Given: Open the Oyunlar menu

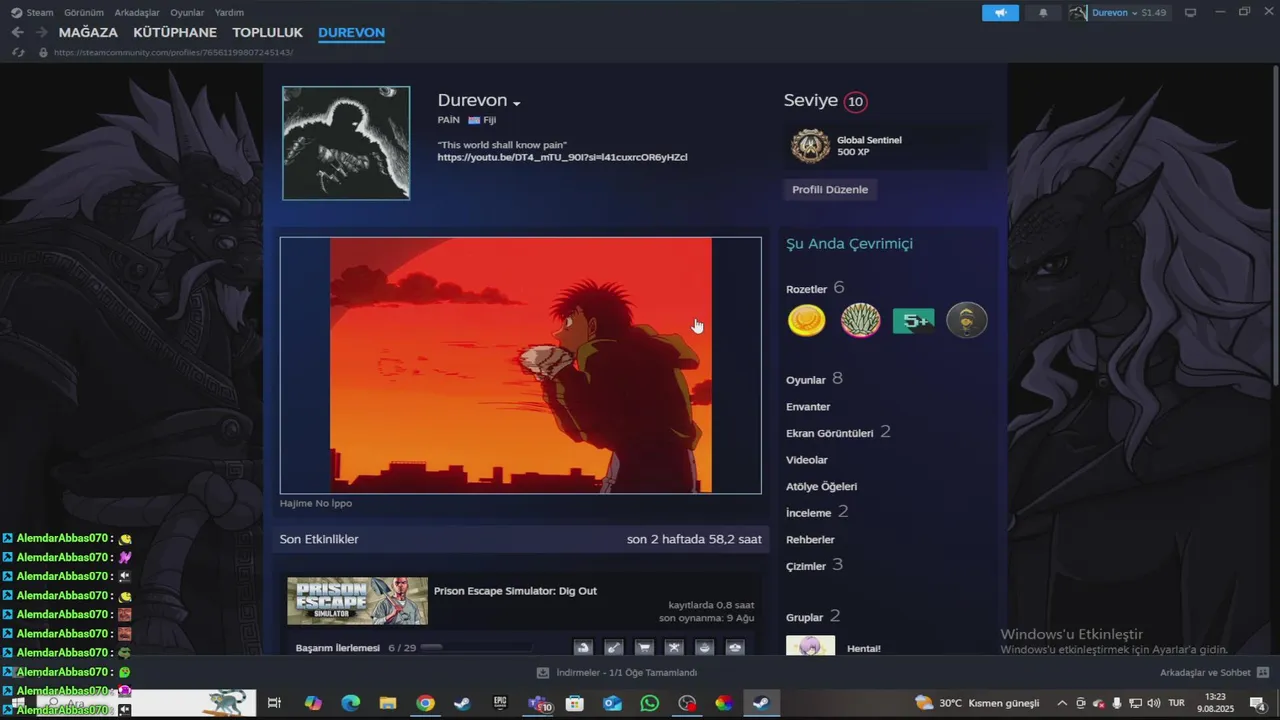Looking at the screenshot, I should [x=187, y=13].
